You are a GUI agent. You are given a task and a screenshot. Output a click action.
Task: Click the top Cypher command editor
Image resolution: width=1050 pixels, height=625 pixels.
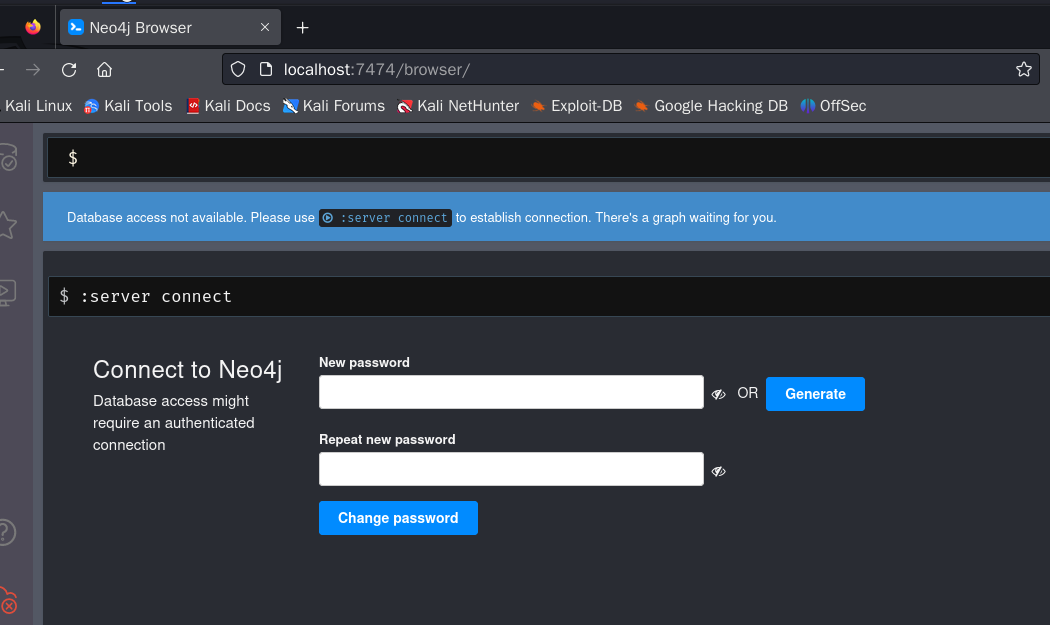(550, 158)
